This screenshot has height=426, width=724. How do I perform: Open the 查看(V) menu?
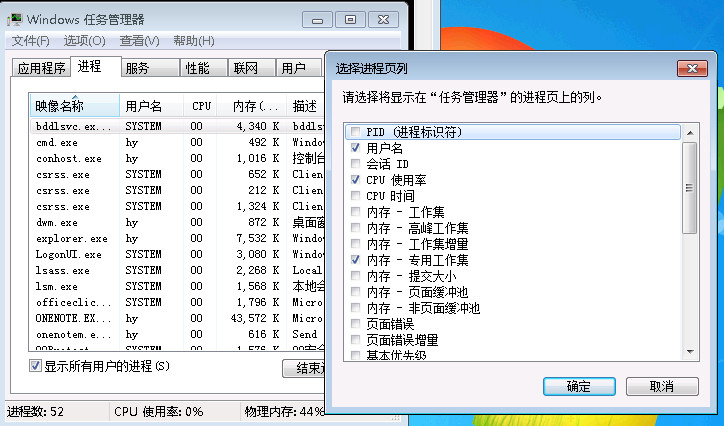pyautogui.click(x=139, y=41)
